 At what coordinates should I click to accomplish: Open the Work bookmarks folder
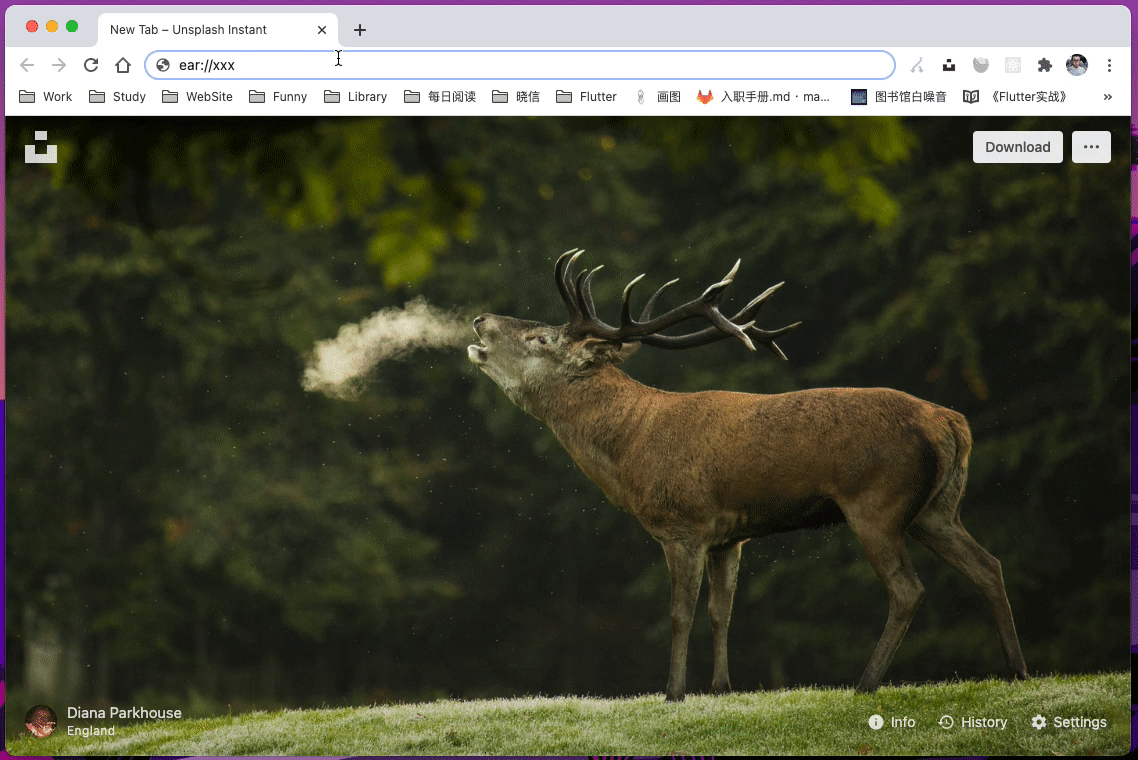pos(46,97)
